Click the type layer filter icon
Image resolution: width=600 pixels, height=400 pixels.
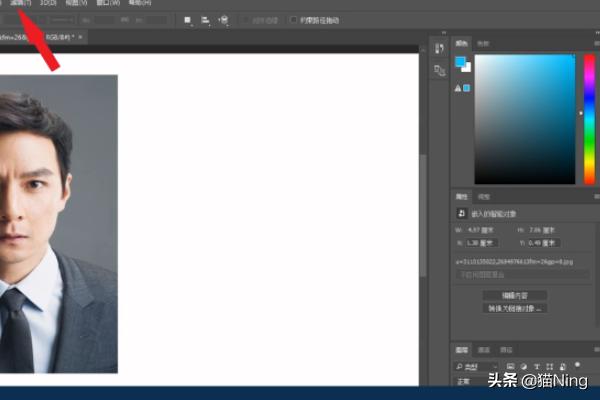(x=536, y=367)
